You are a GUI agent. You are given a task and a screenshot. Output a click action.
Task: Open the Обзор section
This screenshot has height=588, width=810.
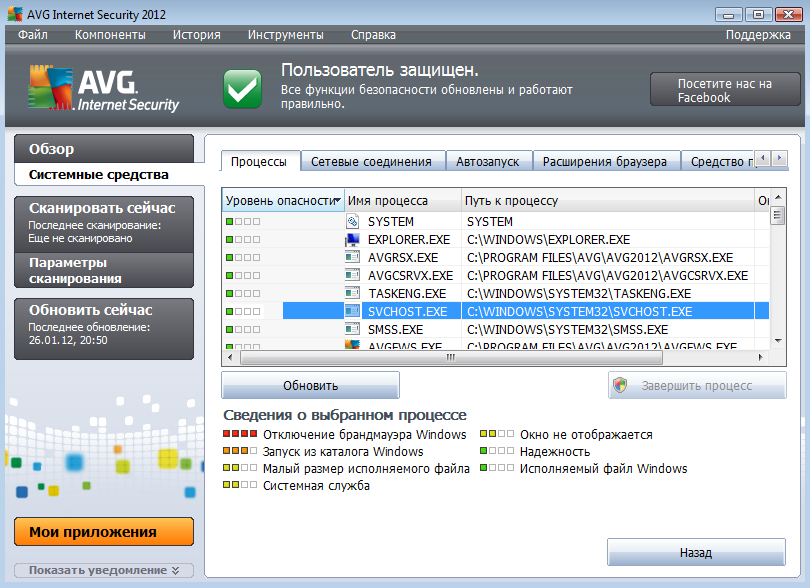[104, 149]
